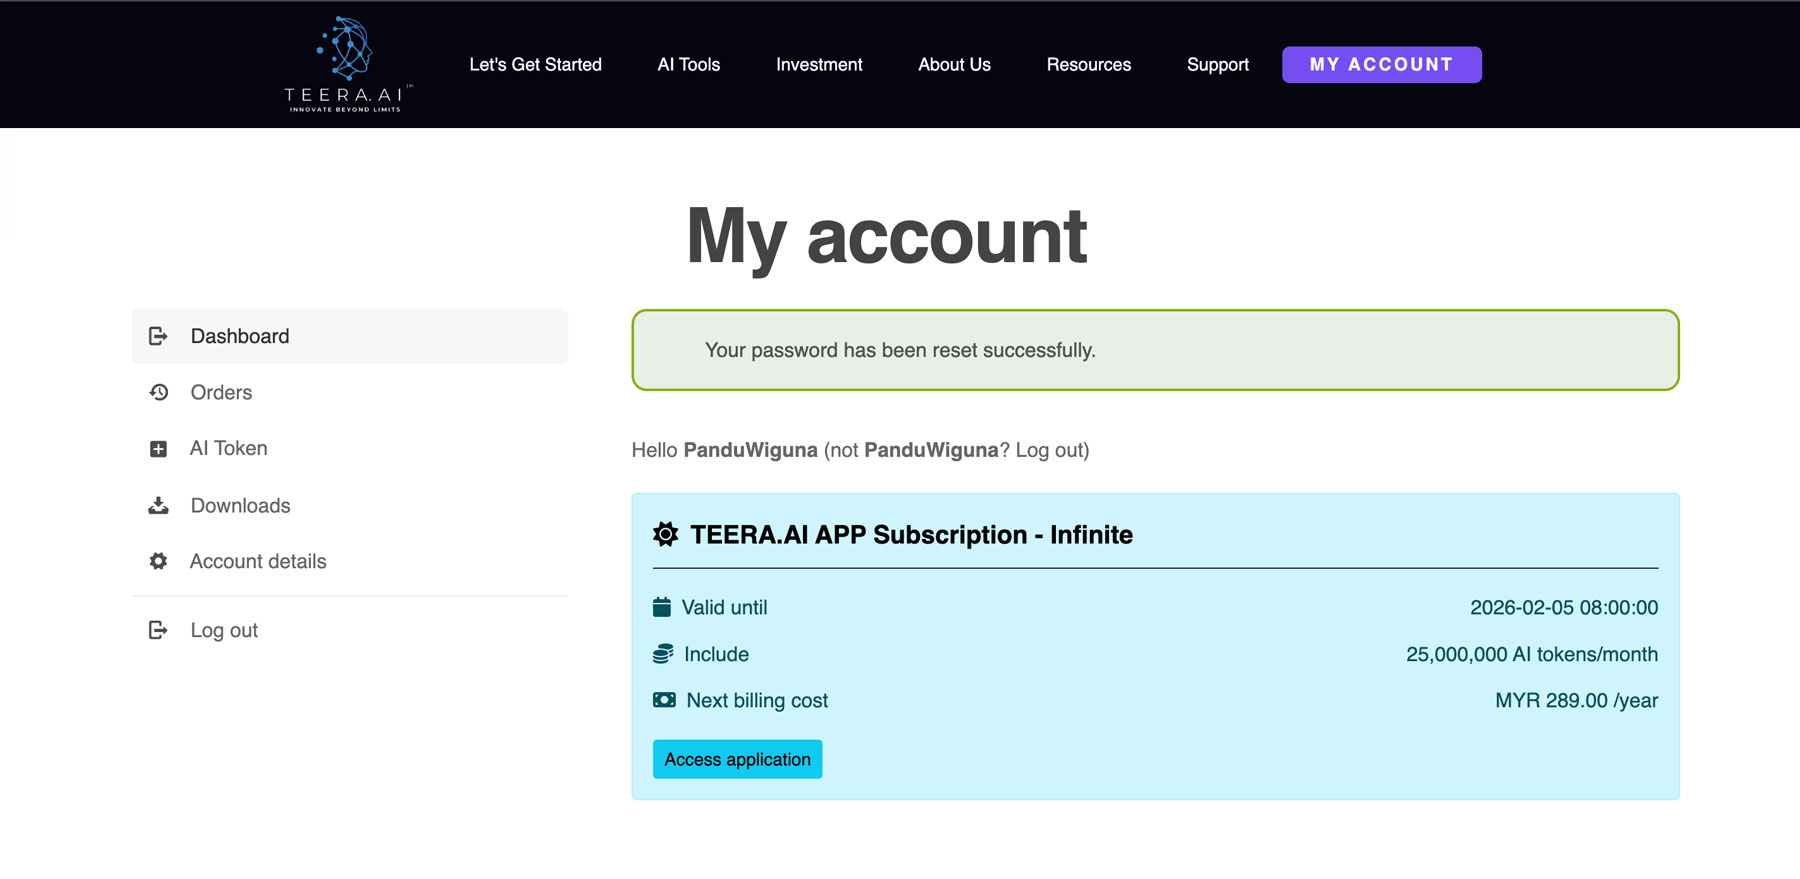Click the Next billing cost label
The width and height of the screenshot is (1800, 879).
click(757, 700)
